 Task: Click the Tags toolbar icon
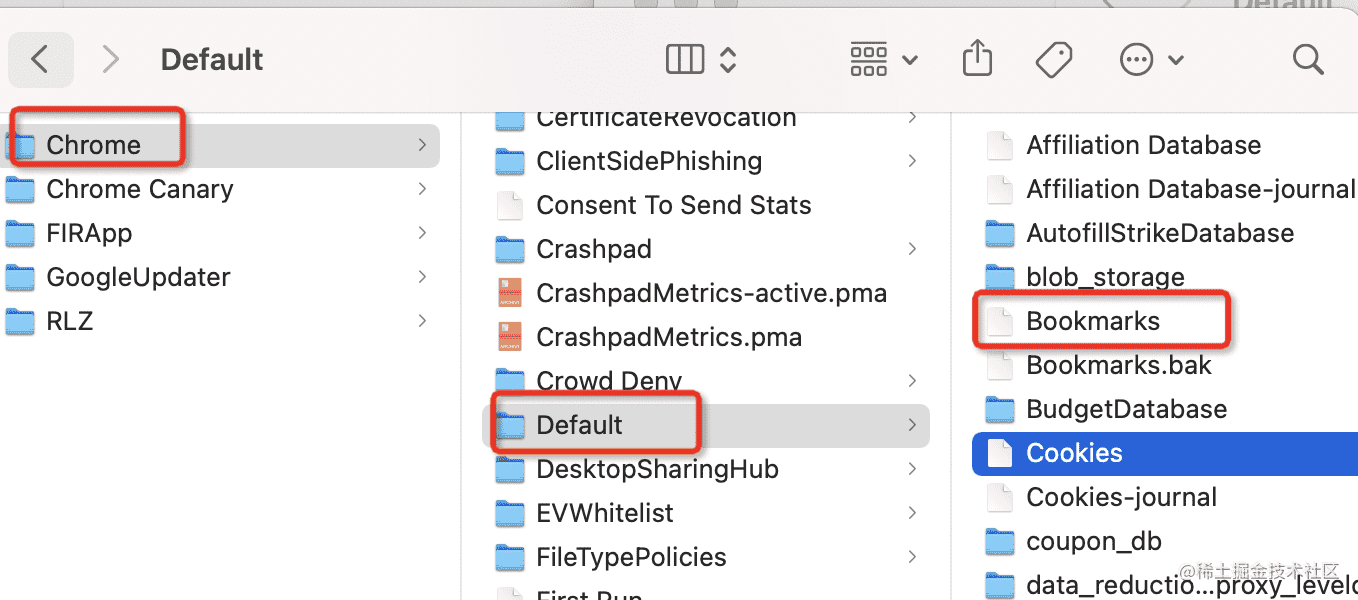coord(1053,60)
